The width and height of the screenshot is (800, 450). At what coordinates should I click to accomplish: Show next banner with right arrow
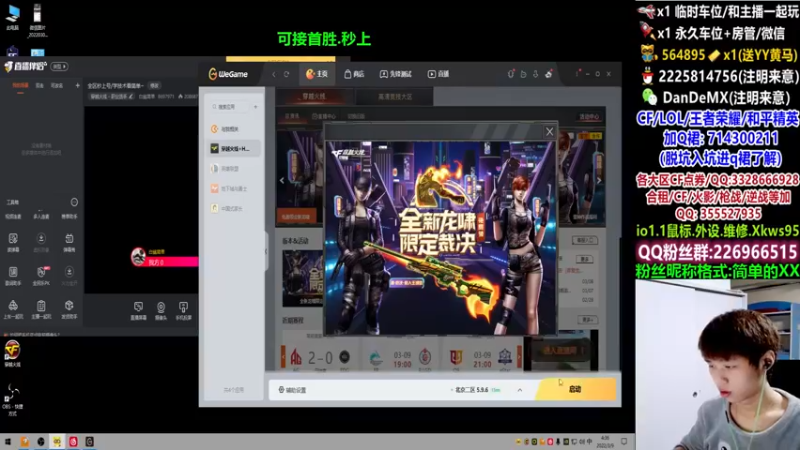[x=599, y=180]
